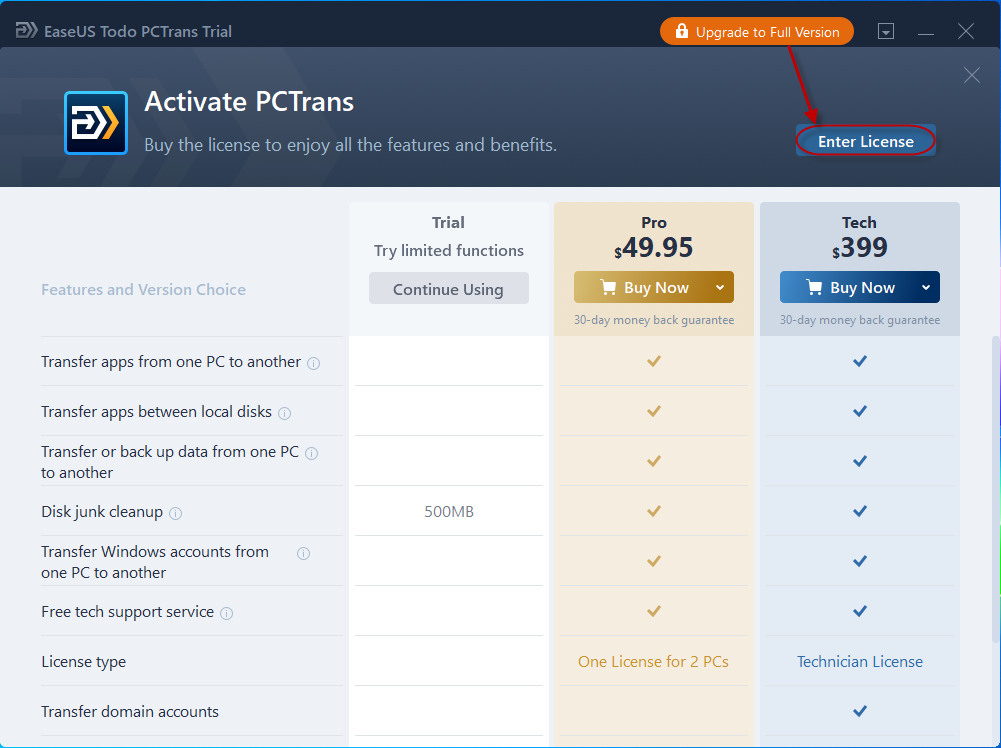
Task: Open the title bar dropdown menu icon
Action: point(885,32)
